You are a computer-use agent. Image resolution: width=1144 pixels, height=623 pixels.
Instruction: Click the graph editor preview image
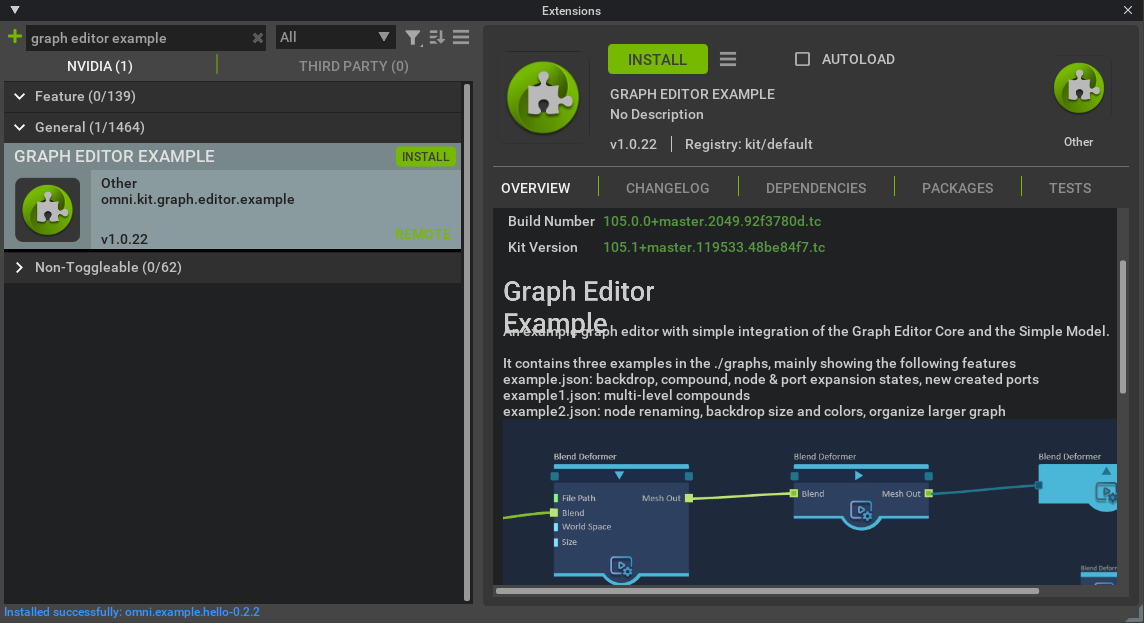810,502
